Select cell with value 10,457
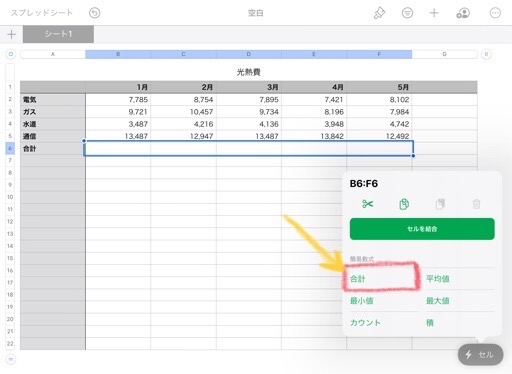Image resolution: width=512 pixels, height=374 pixels. [183, 112]
